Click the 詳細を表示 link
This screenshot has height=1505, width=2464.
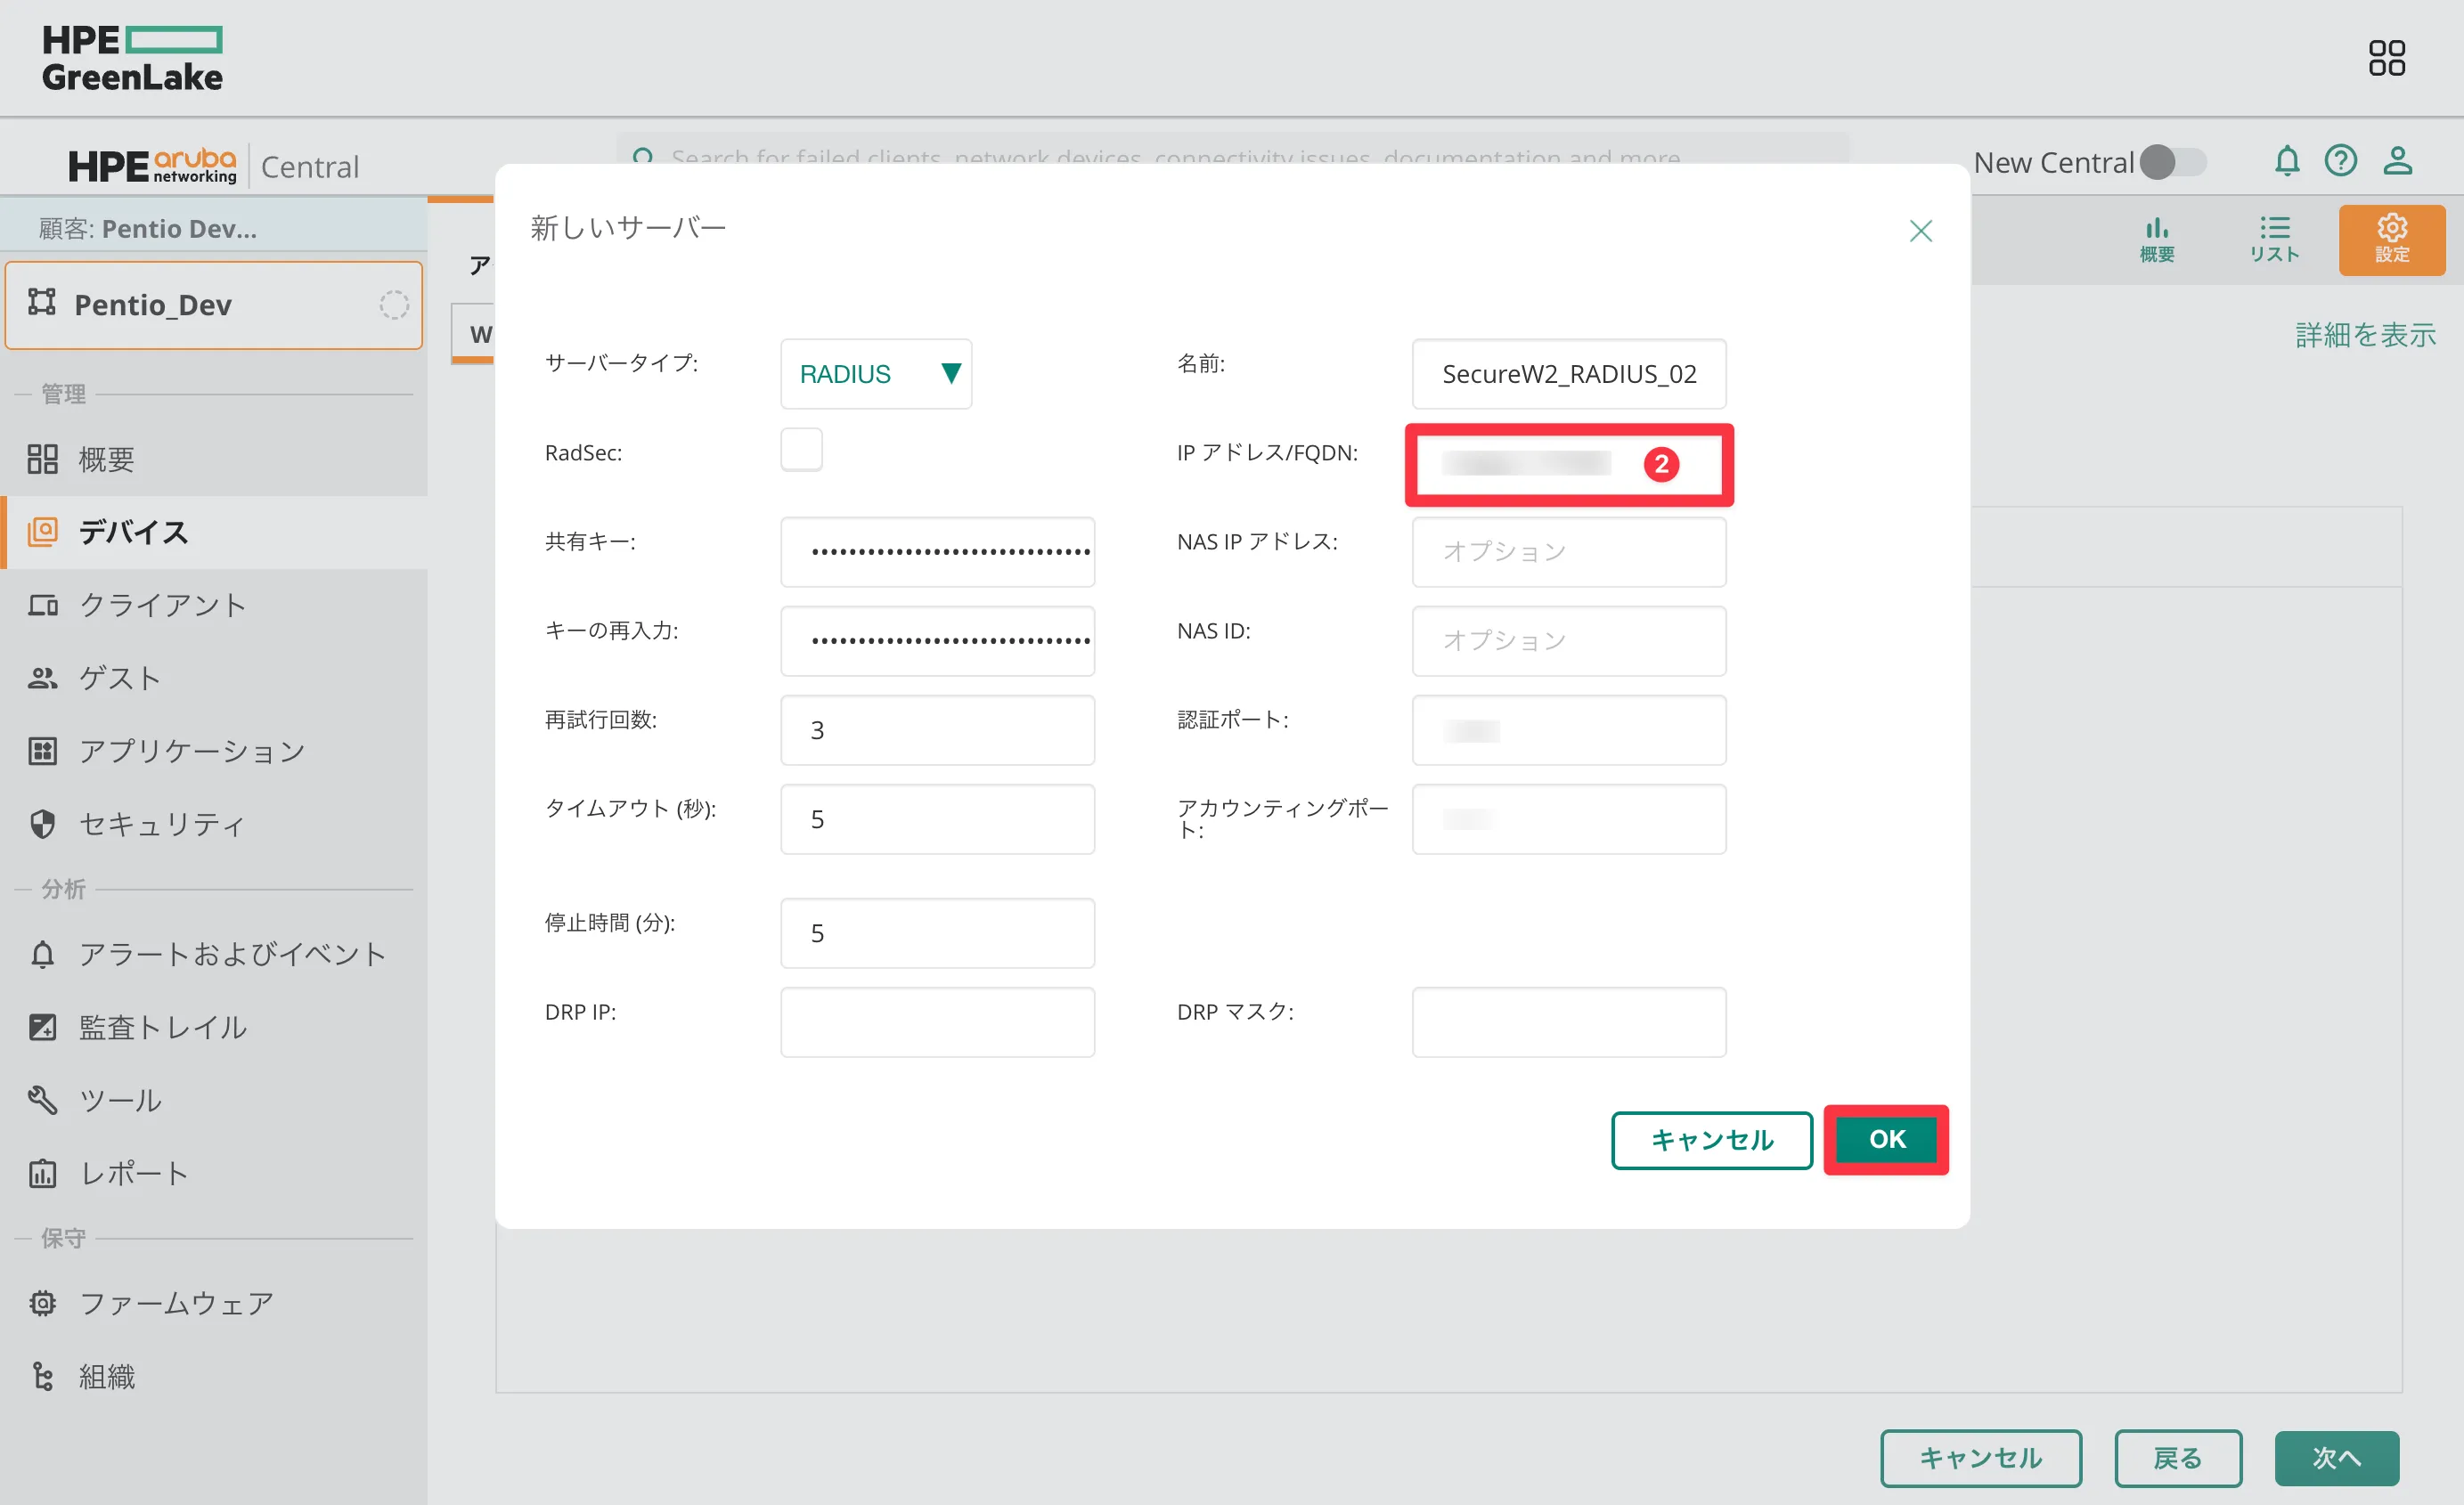(2365, 335)
